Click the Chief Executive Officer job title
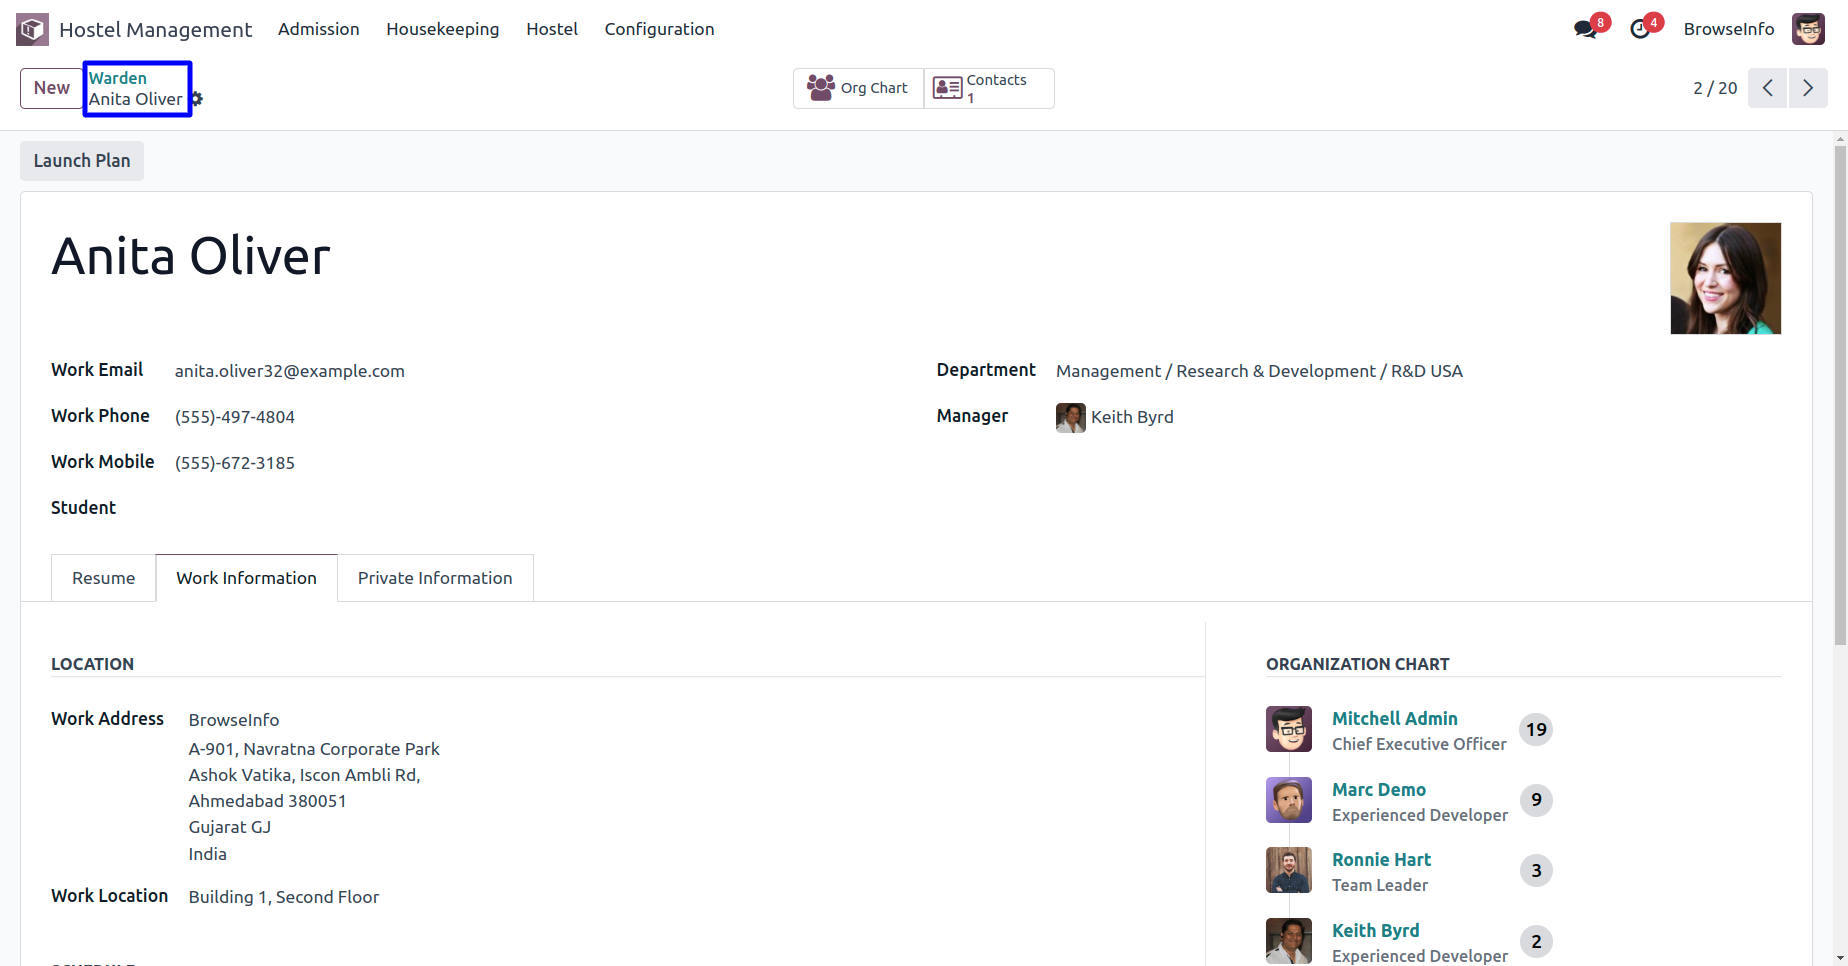Viewport: 1848px width, 966px height. click(x=1419, y=744)
